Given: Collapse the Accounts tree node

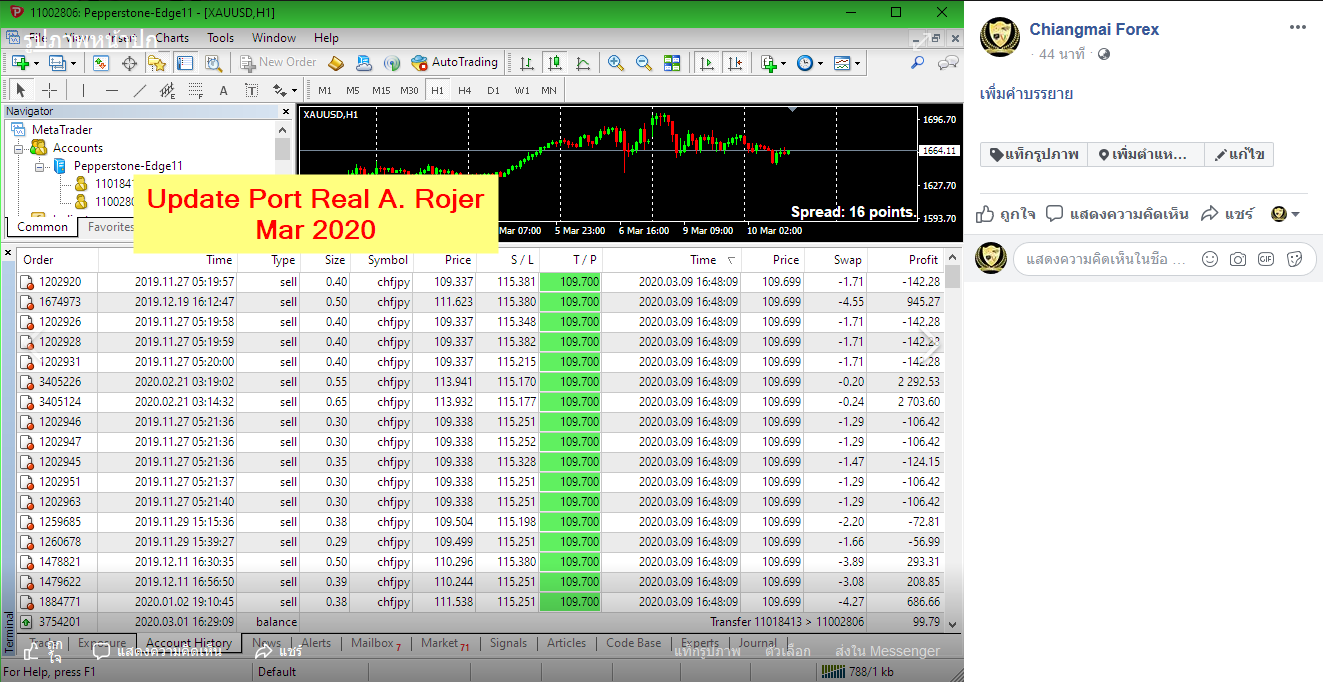Looking at the screenshot, I should pyautogui.click(x=19, y=147).
